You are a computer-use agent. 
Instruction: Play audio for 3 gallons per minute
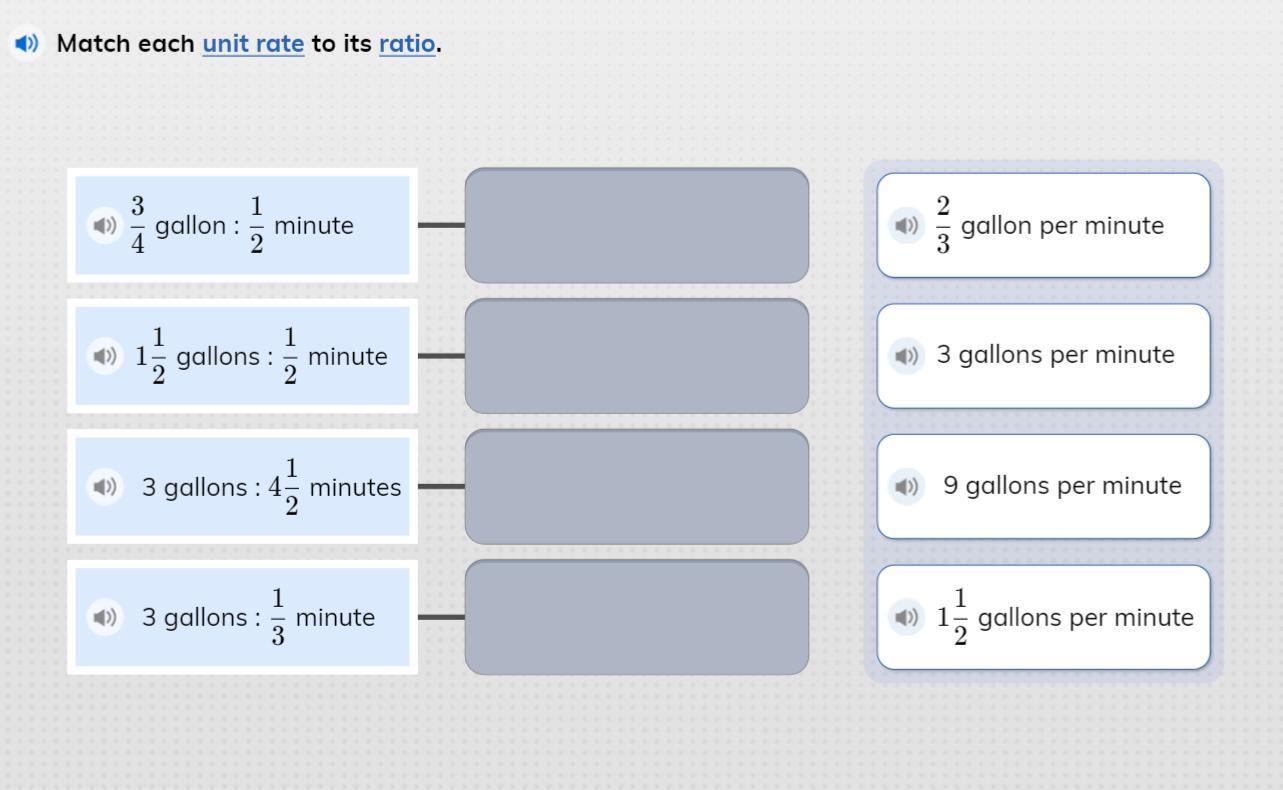click(x=906, y=355)
